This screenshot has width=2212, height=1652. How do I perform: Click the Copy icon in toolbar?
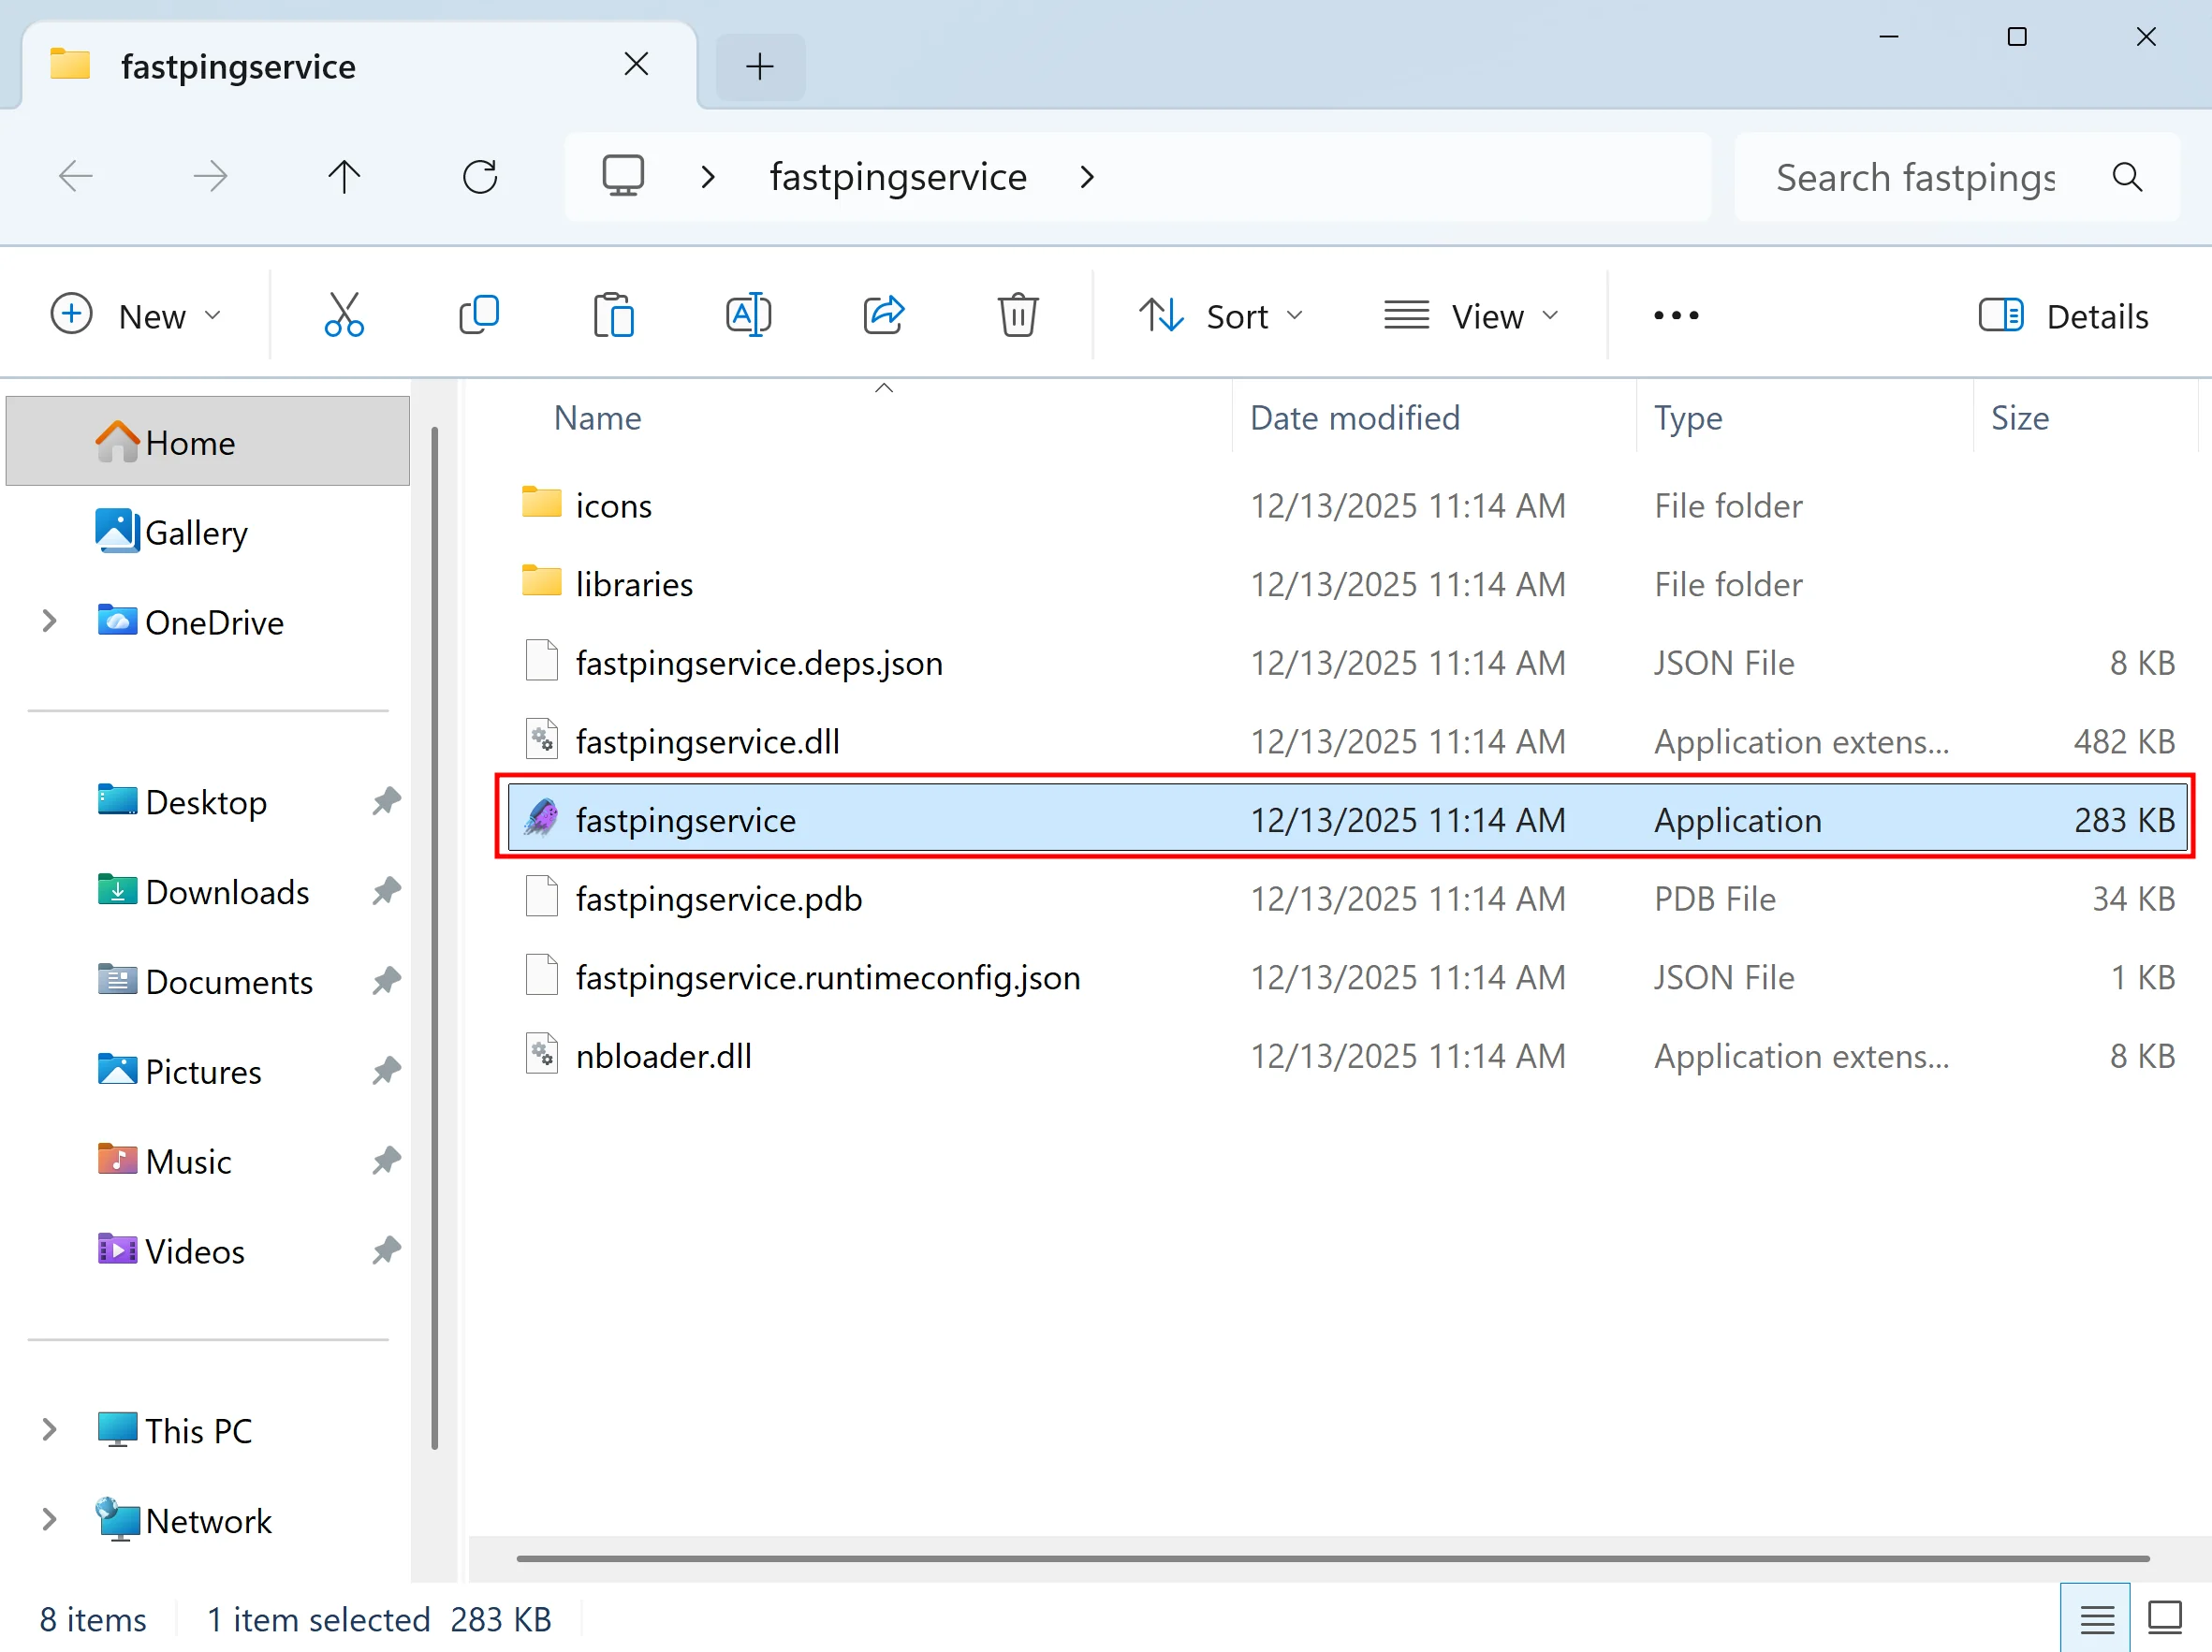coord(479,316)
